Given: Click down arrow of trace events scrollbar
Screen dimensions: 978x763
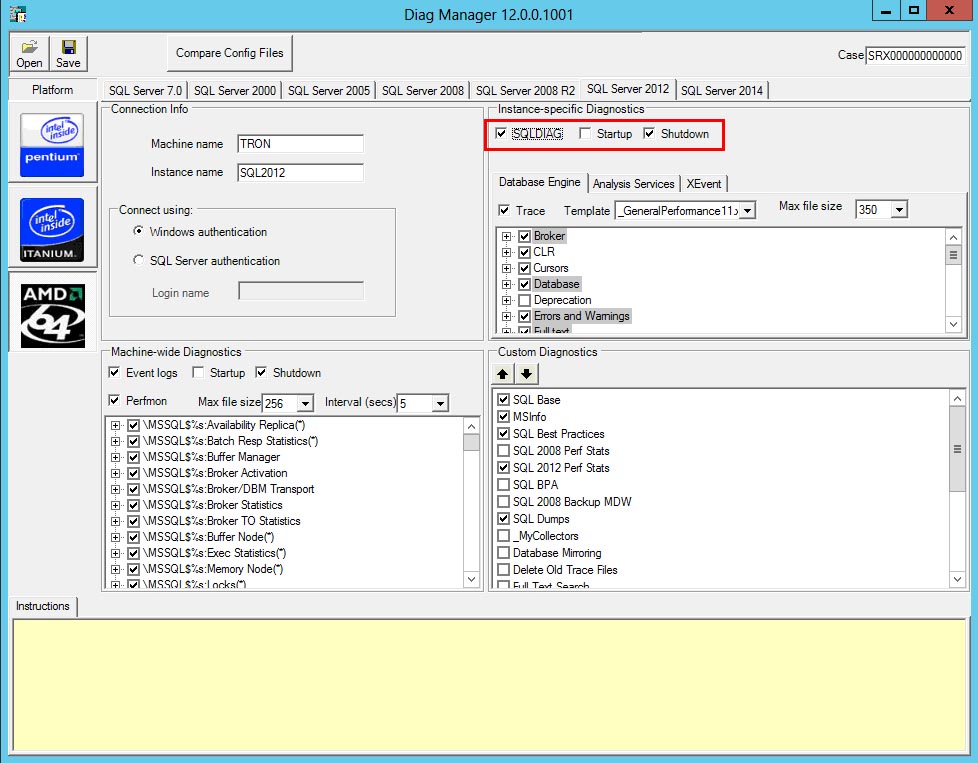Looking at the screenshot, I should pos(953,324).
